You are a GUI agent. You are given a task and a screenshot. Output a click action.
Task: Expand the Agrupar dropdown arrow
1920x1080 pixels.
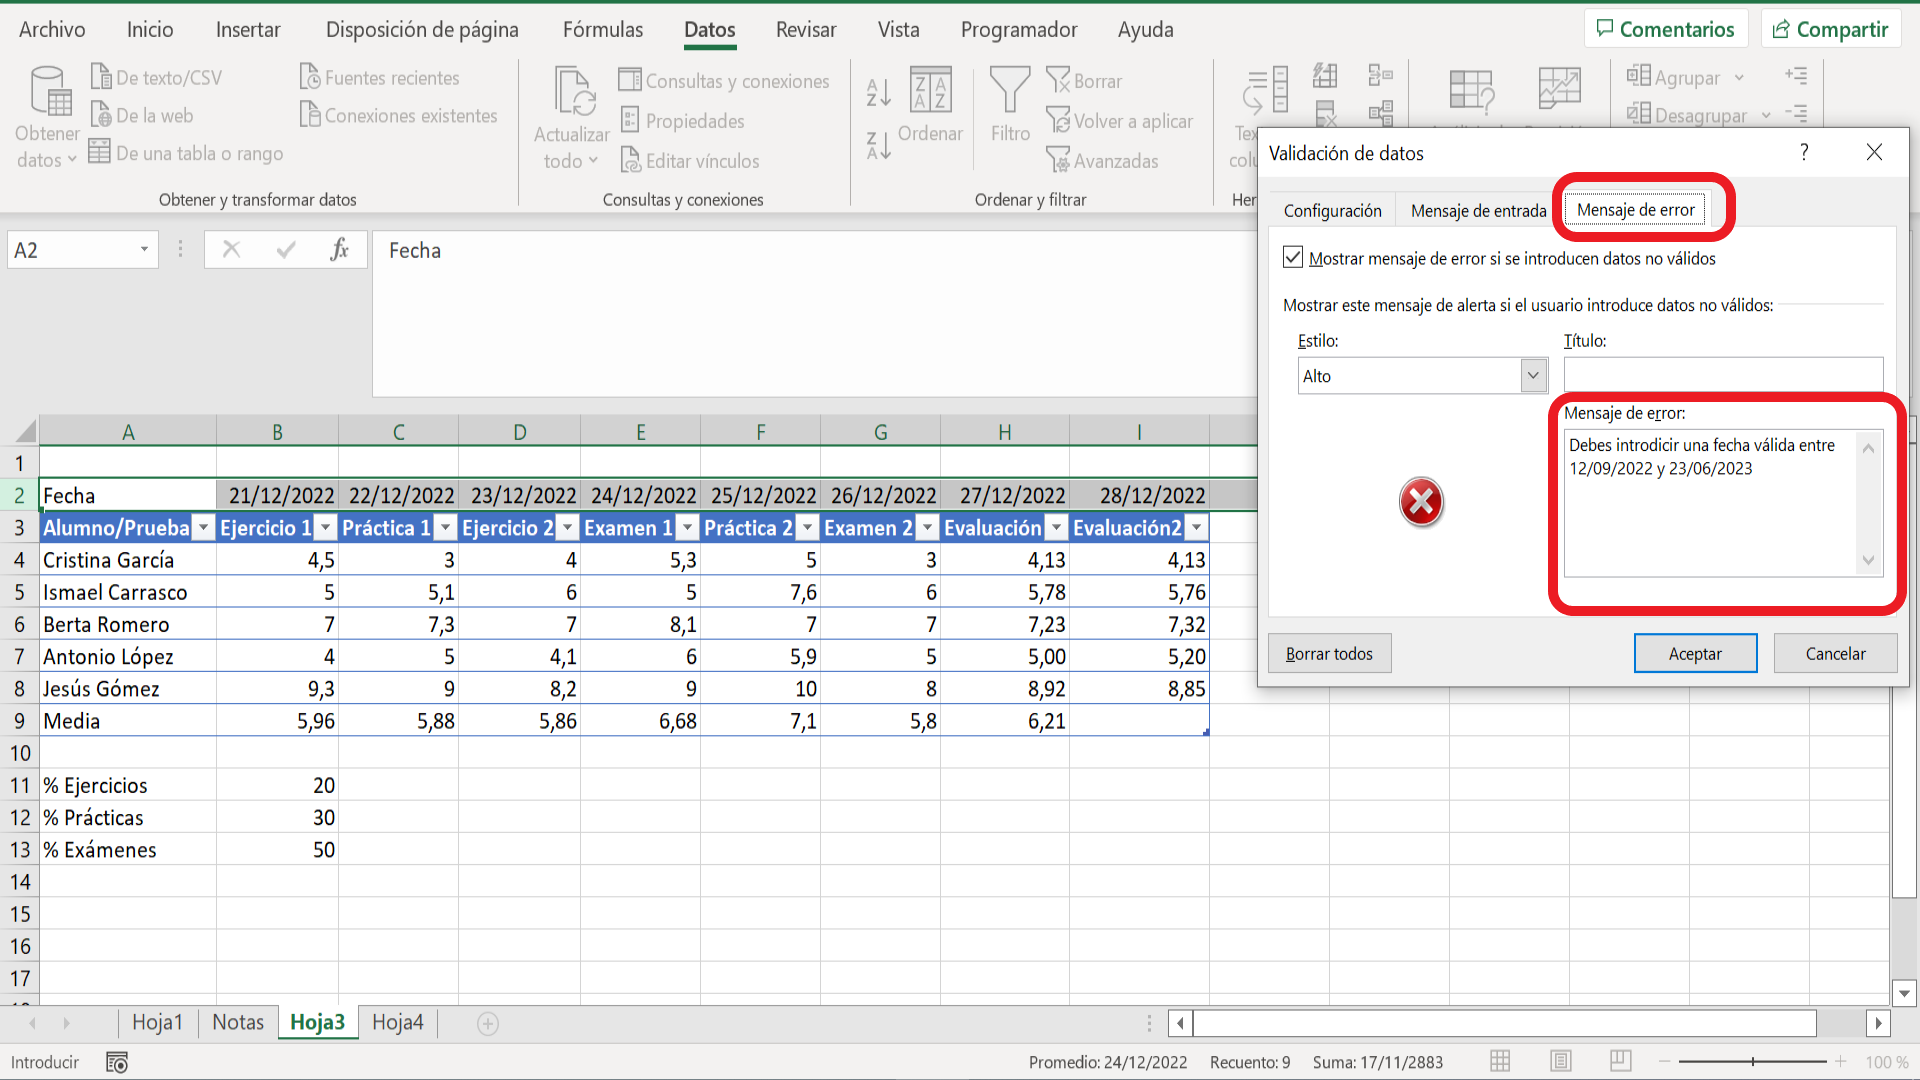click(1739, 77)
